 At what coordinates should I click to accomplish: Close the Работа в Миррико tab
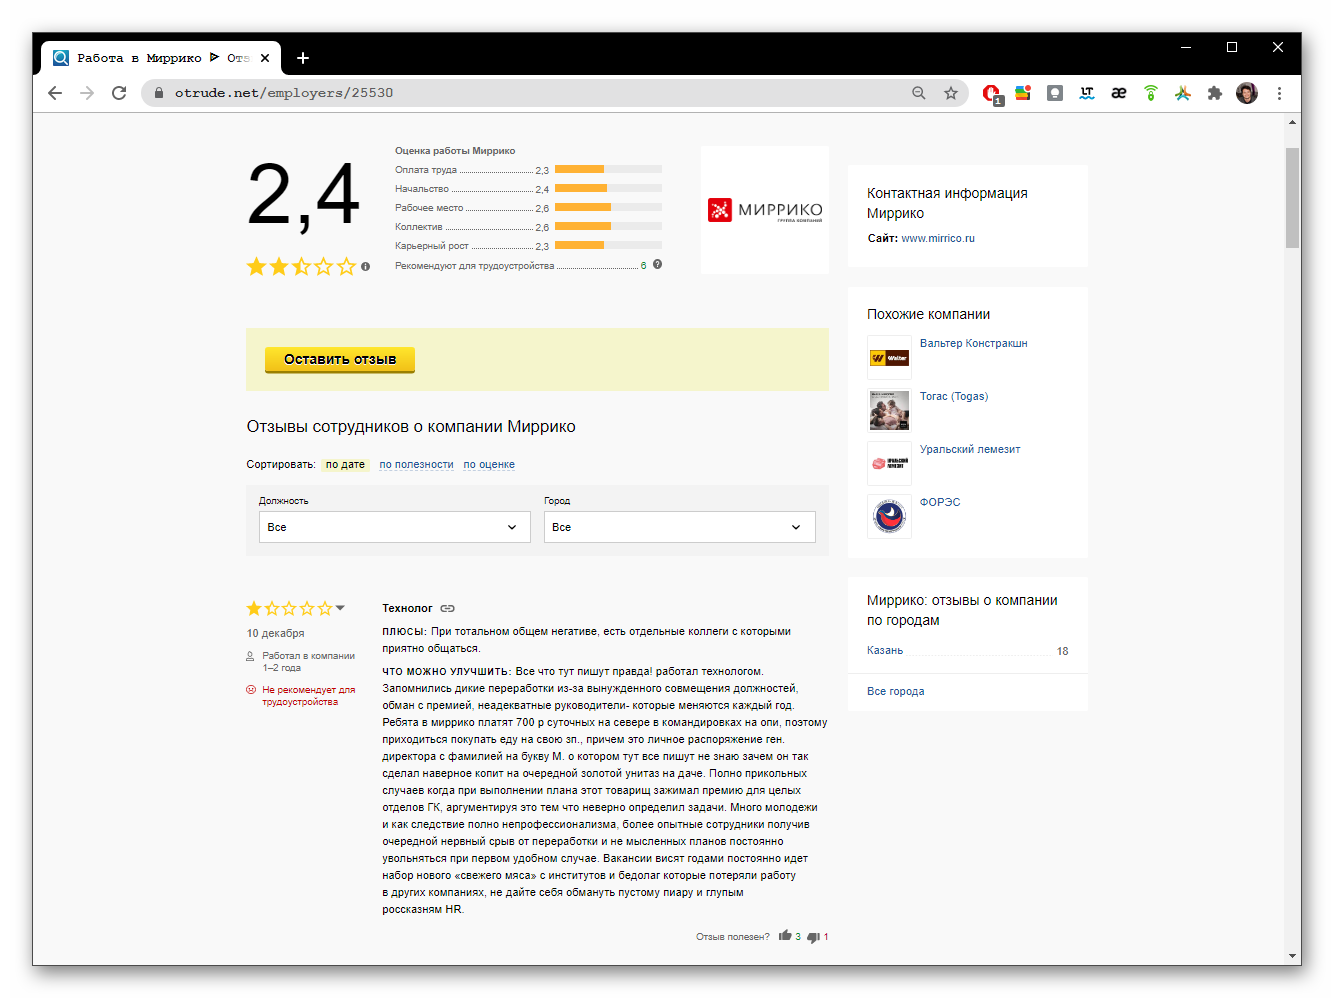click(265, 58)
